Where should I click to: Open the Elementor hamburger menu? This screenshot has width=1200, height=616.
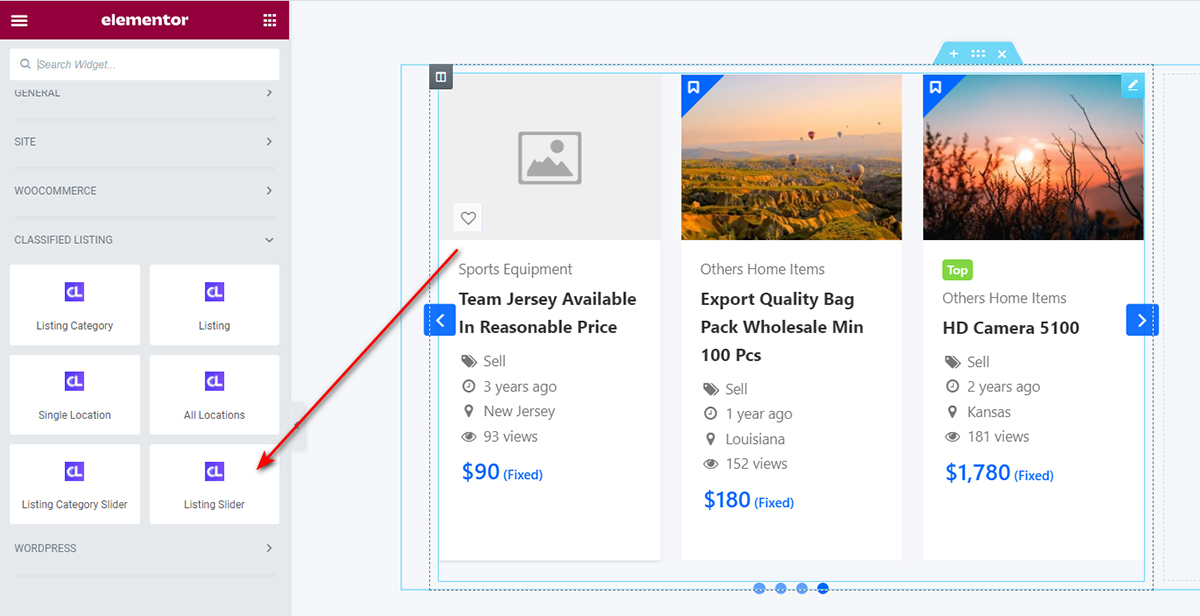19,20
